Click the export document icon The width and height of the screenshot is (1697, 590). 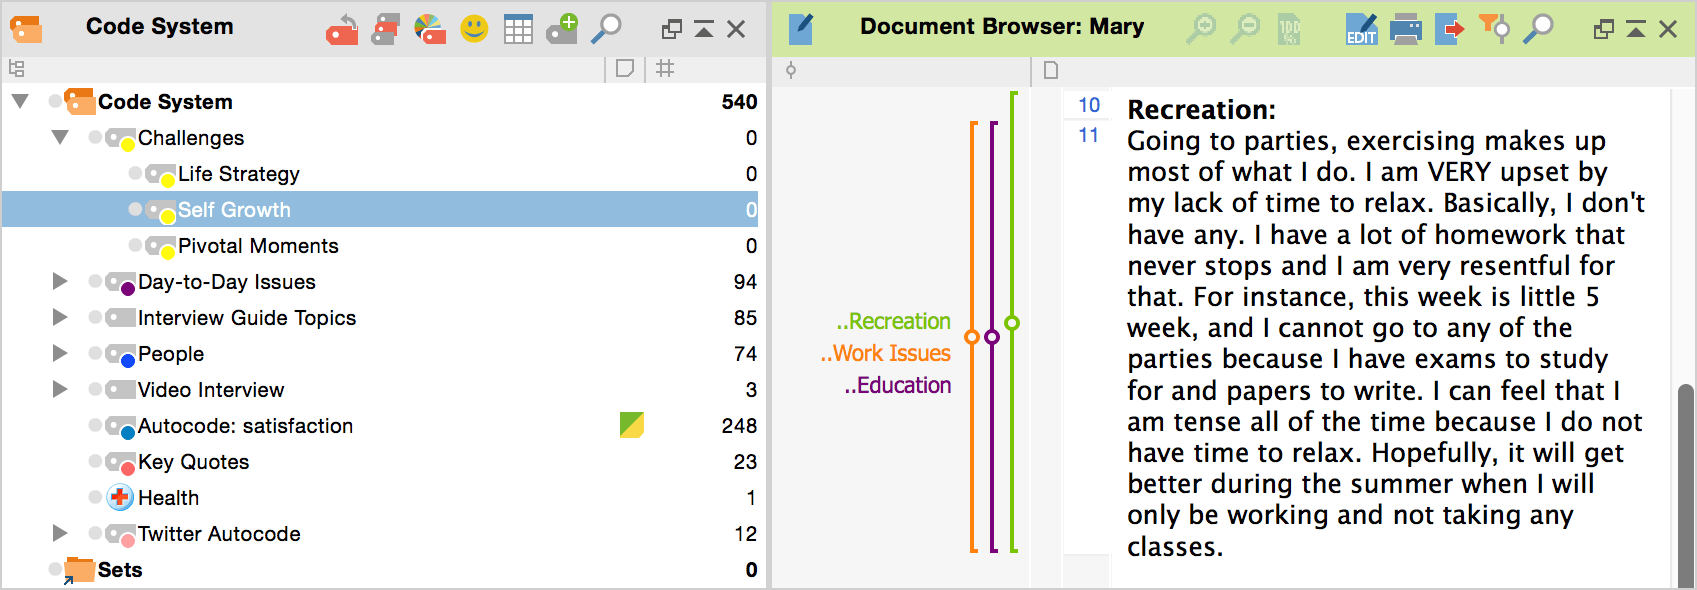tap(1449, 29)
